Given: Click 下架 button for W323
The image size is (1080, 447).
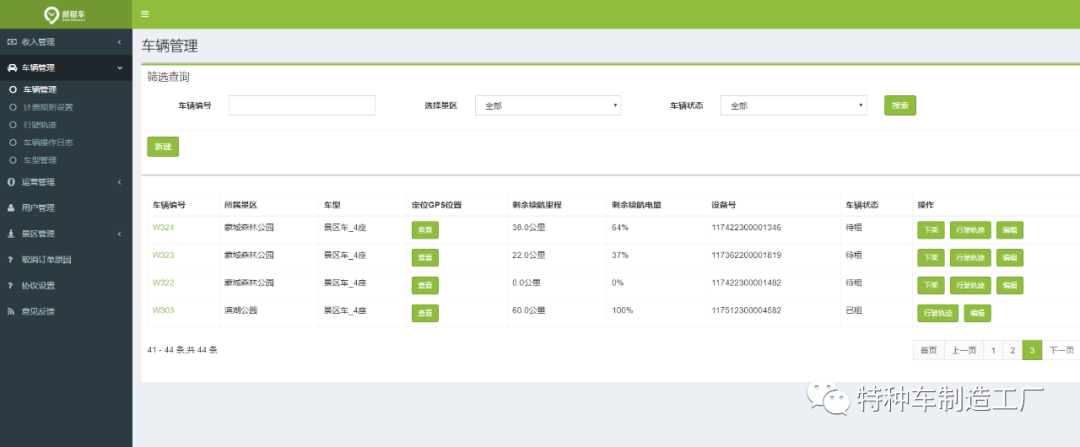Looking at the screenshot, I should click(x=931, y=258).
